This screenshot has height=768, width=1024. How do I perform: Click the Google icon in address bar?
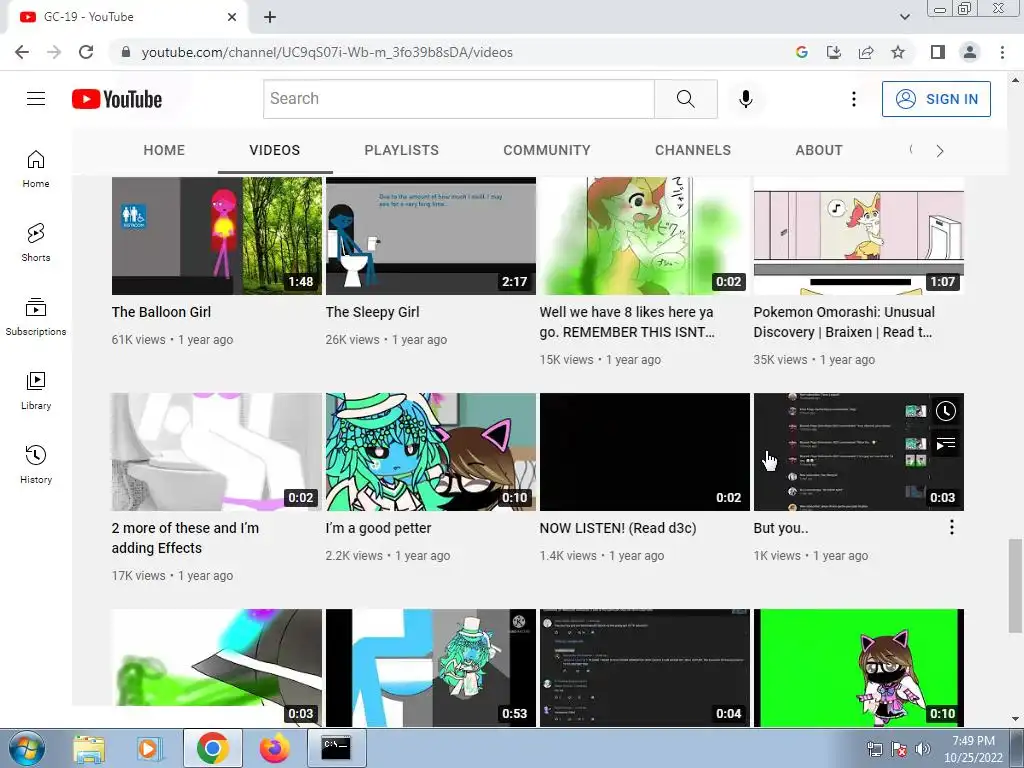coord(801,52)
